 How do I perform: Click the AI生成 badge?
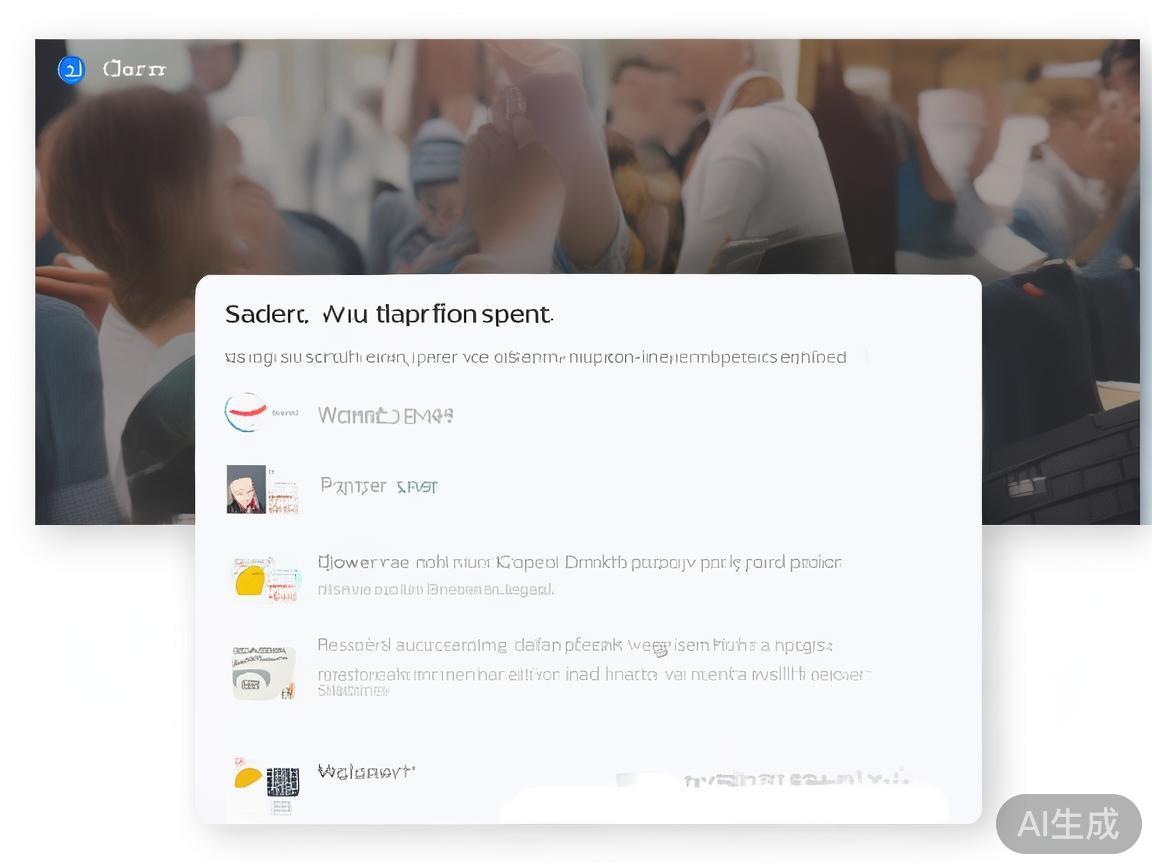pyautogui.click(x=1069, y=824)
